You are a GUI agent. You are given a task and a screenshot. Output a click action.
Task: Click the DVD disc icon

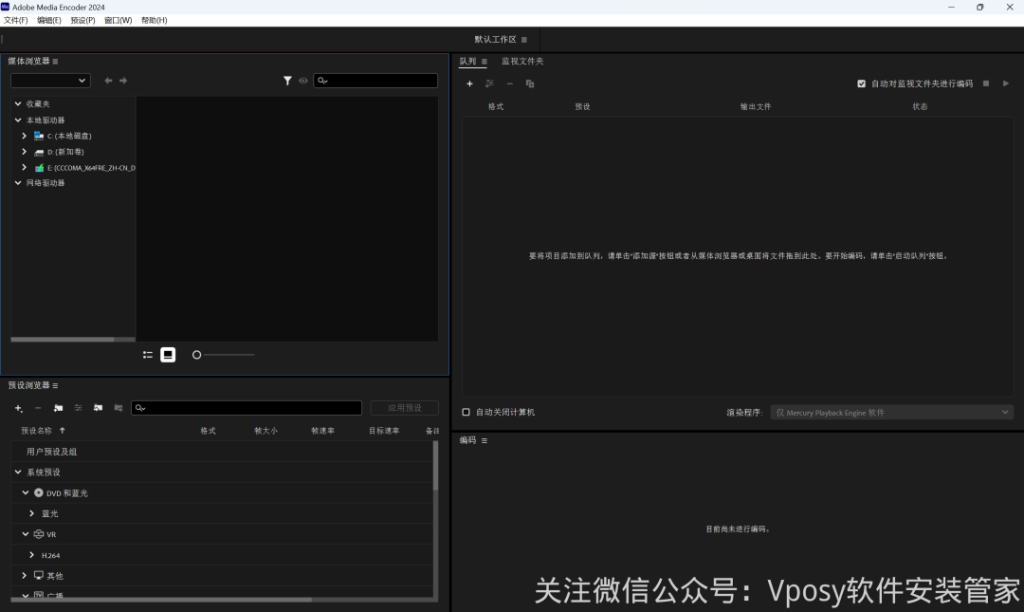pos(39,493)
